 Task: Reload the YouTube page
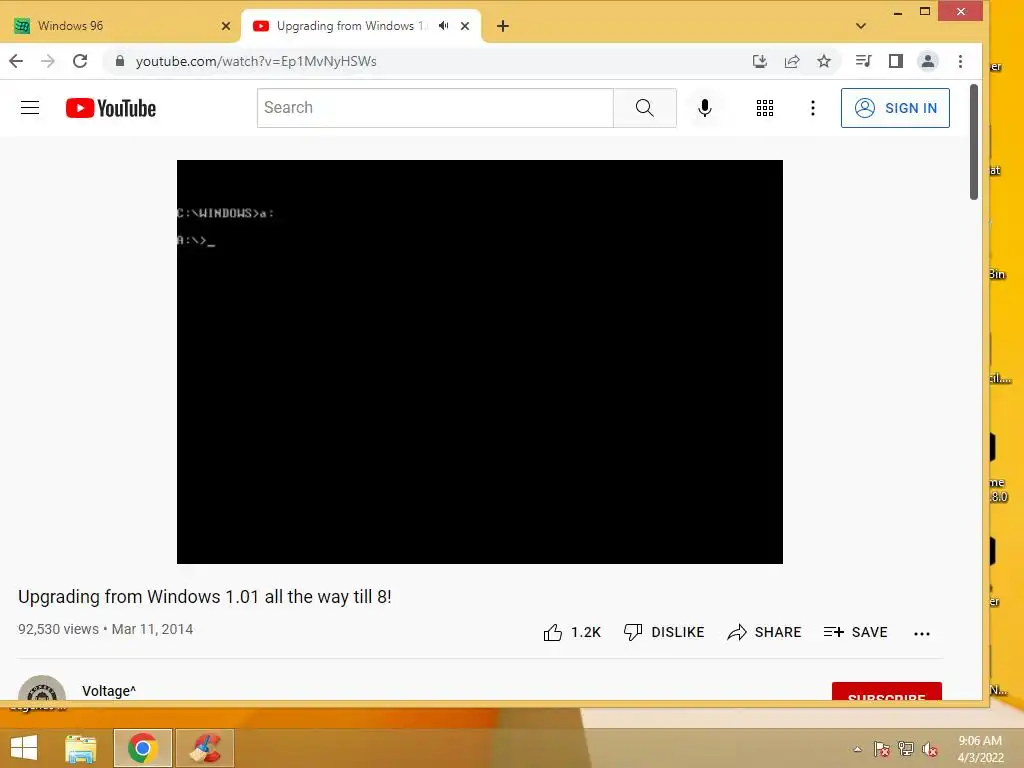[80, 61]
